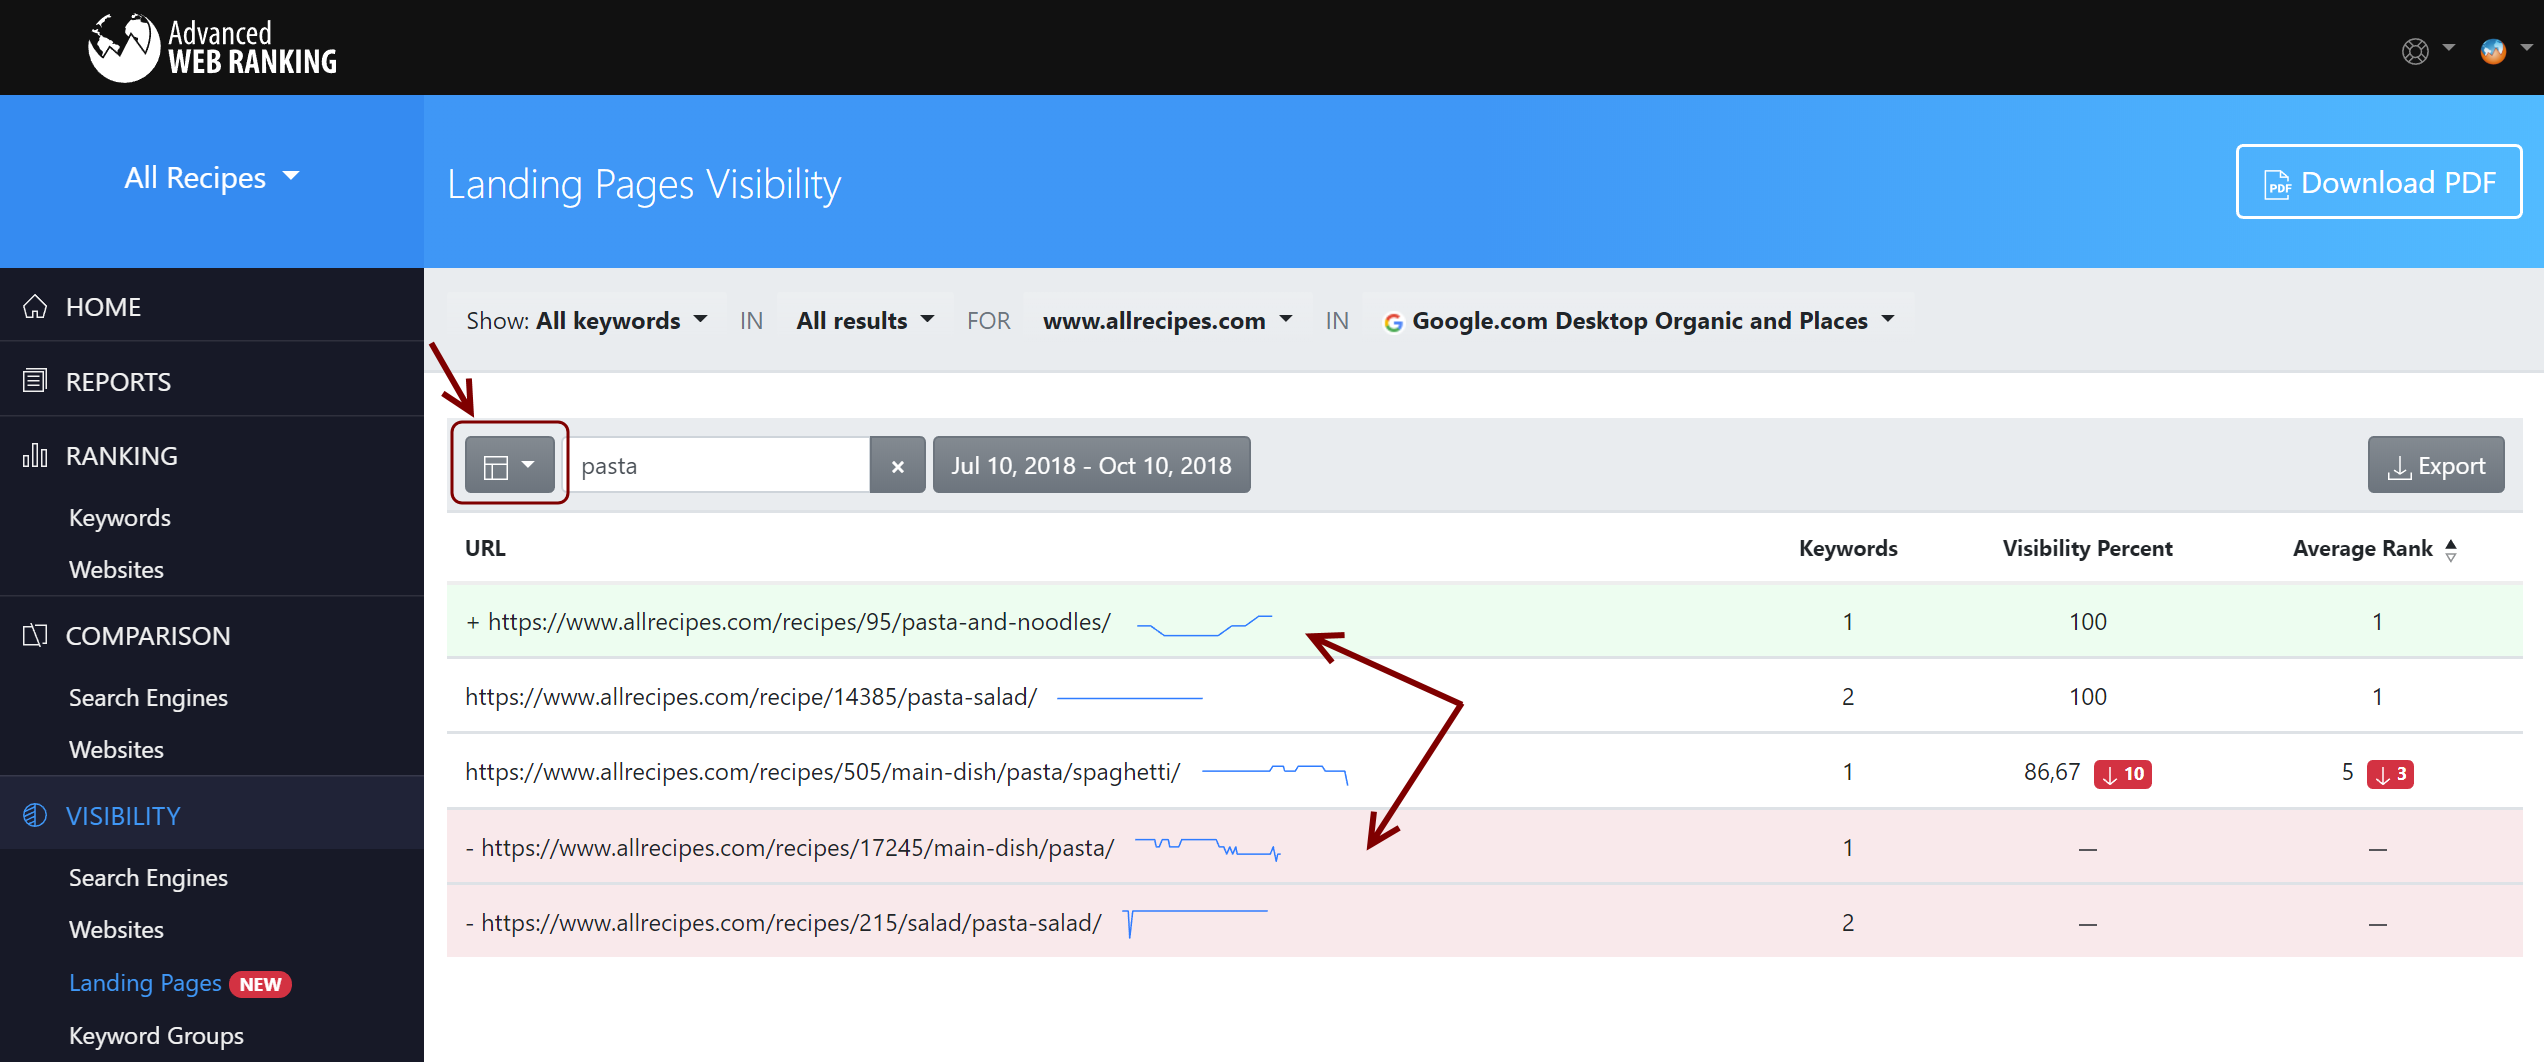Click the Ranking bar chart icon
Viewport: 2544px width, 1062px height.
[35, 455]
